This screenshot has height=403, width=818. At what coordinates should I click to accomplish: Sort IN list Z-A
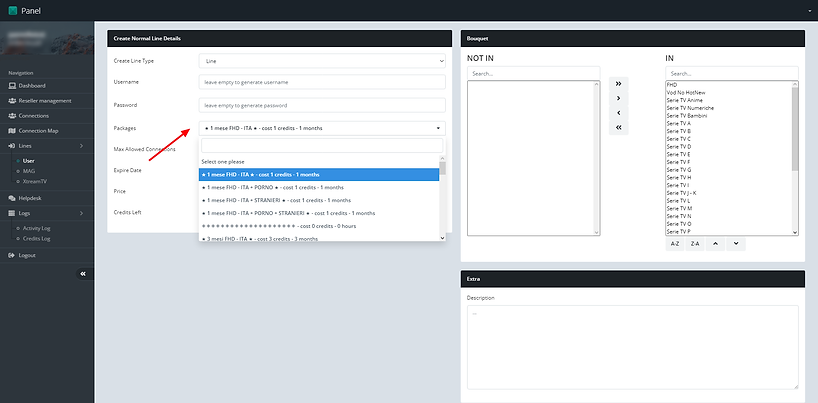[x=695, y=244]
